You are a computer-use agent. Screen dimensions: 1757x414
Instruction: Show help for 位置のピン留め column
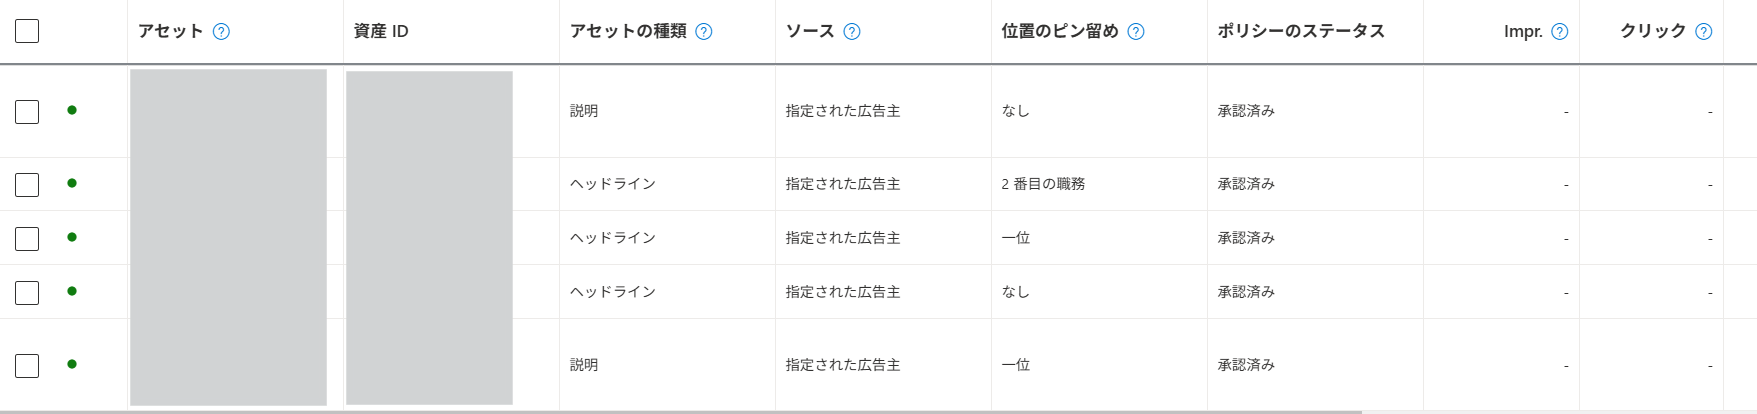point(1136,32)
